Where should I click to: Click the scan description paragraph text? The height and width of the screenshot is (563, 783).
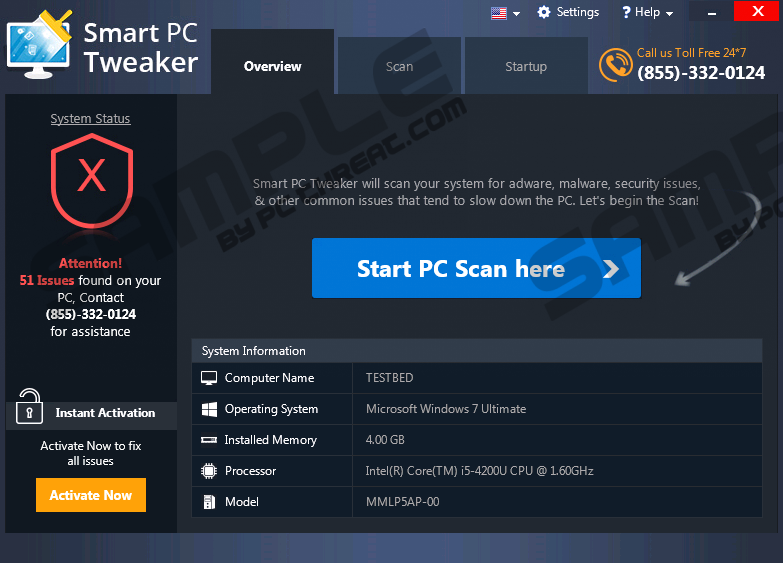tap(477, 192)
